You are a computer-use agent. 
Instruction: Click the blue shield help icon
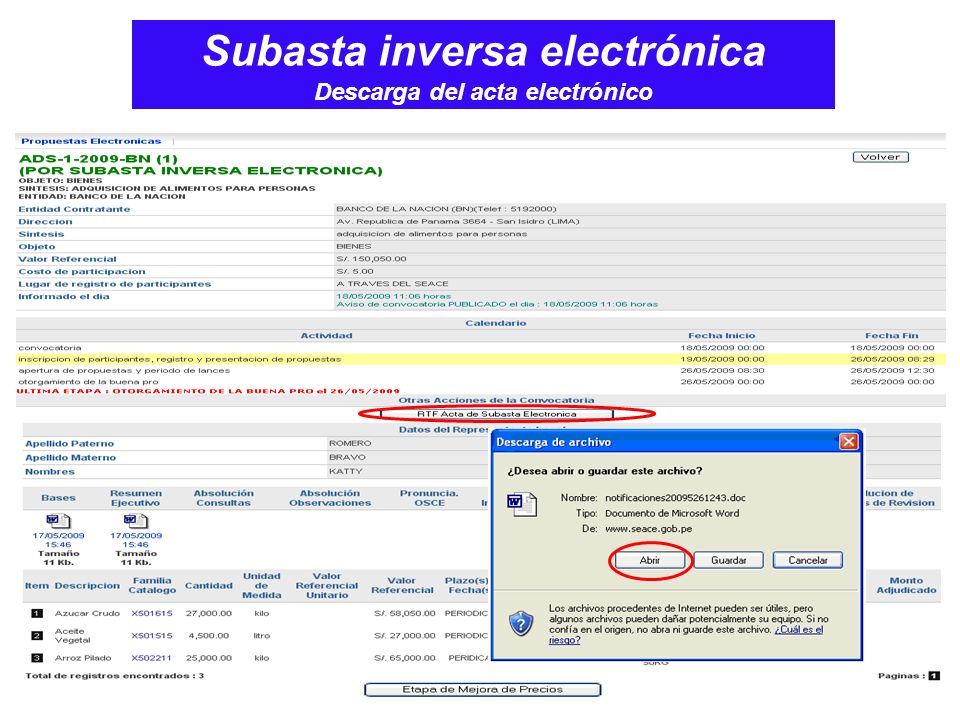pyautogui.click(x=521, y=624)
